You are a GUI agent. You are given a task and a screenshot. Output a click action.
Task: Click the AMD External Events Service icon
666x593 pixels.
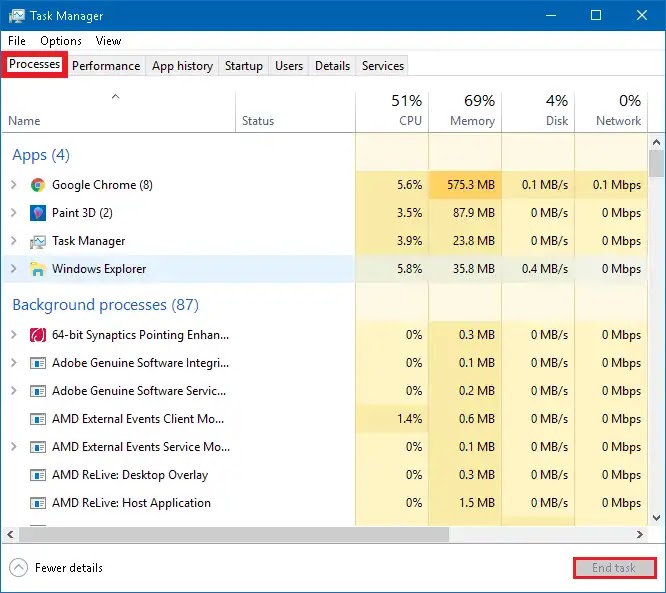click(38, 447)
